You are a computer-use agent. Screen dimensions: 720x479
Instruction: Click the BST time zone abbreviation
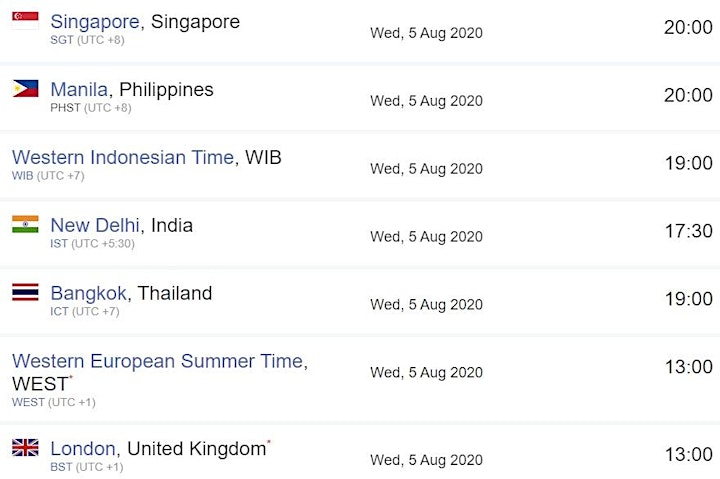(61, 467)
